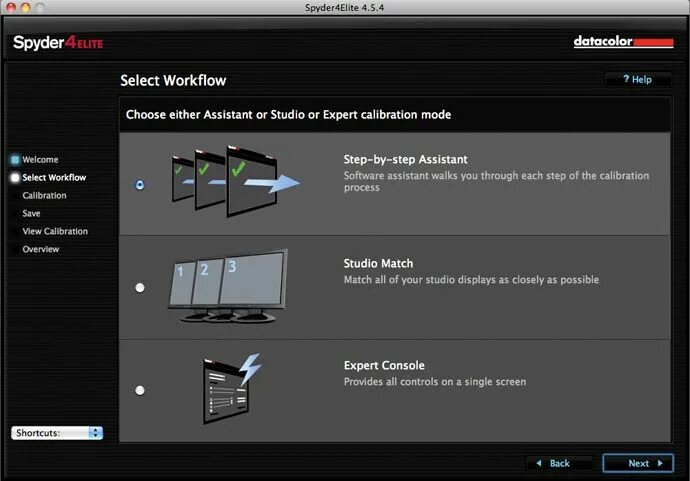Open the Help link
Screen dimensions: 690x481
637,79
